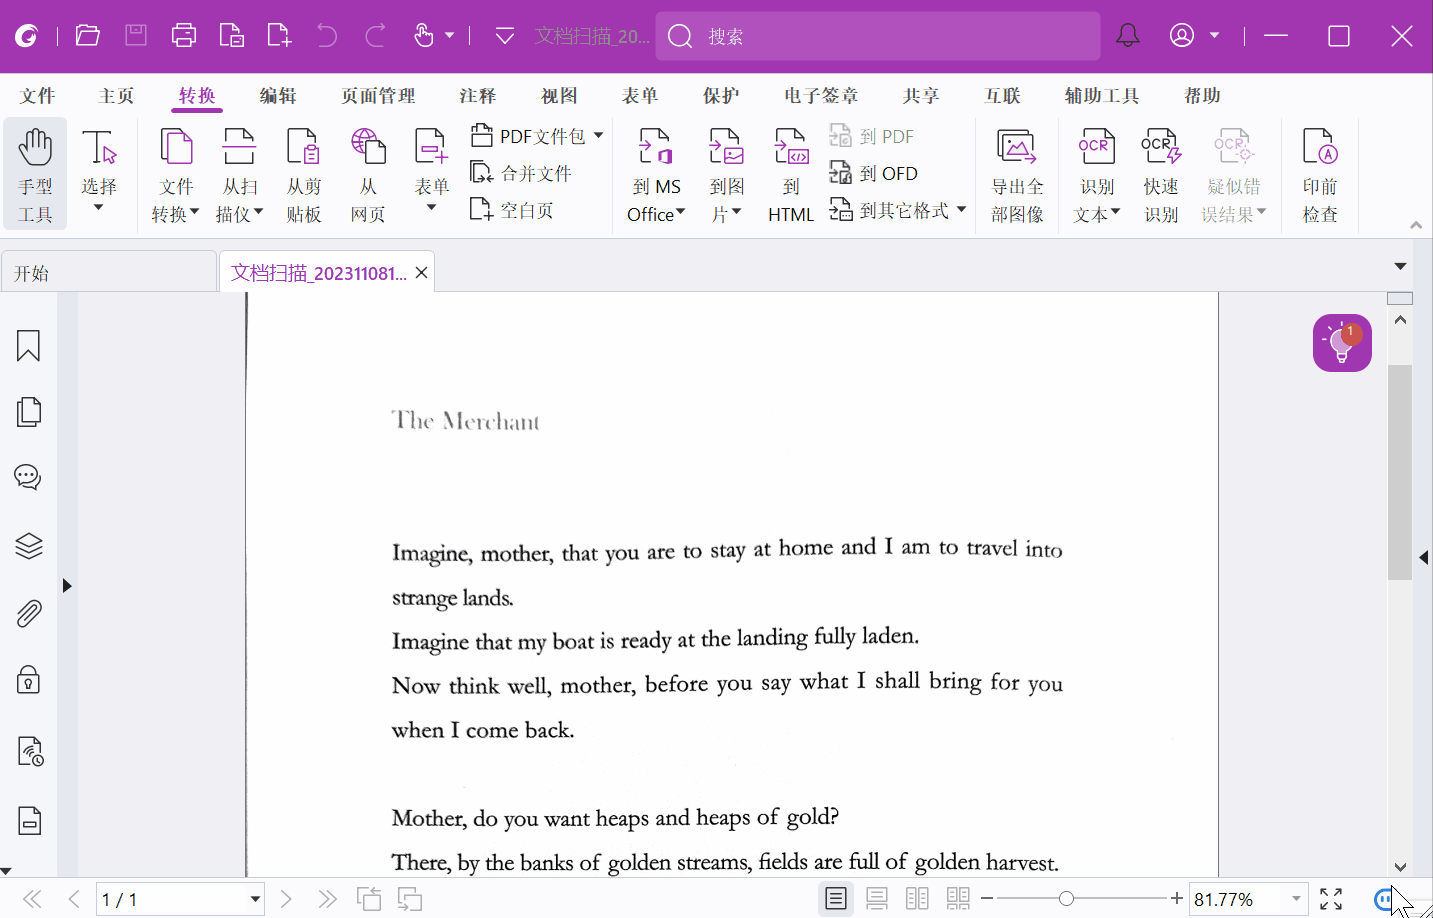Click the Print icon in title bar
1433x918 pixels.
(x=184, y=36)
